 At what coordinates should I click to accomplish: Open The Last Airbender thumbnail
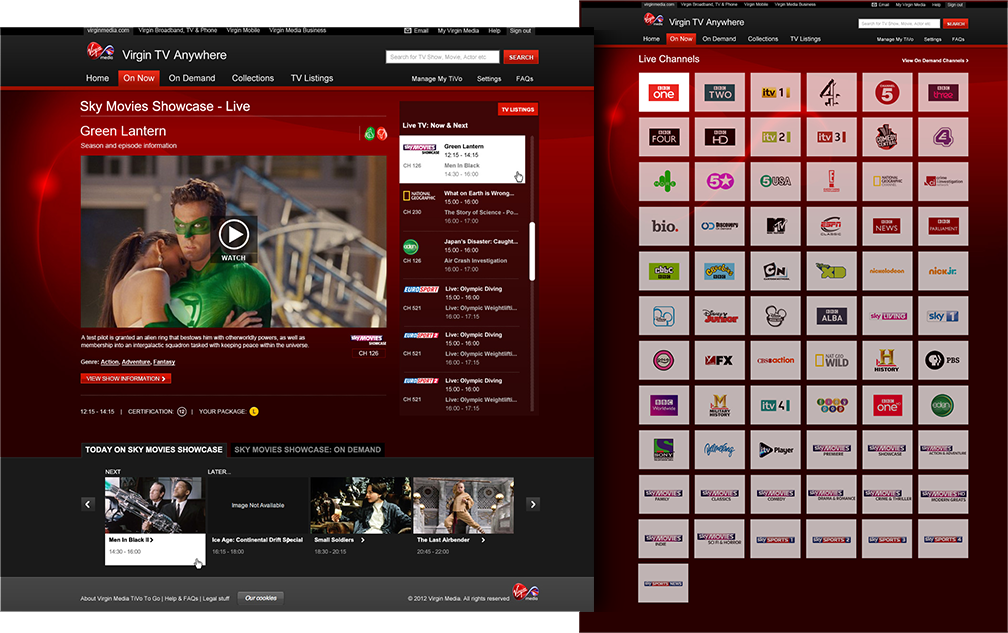tap(464, 505)
